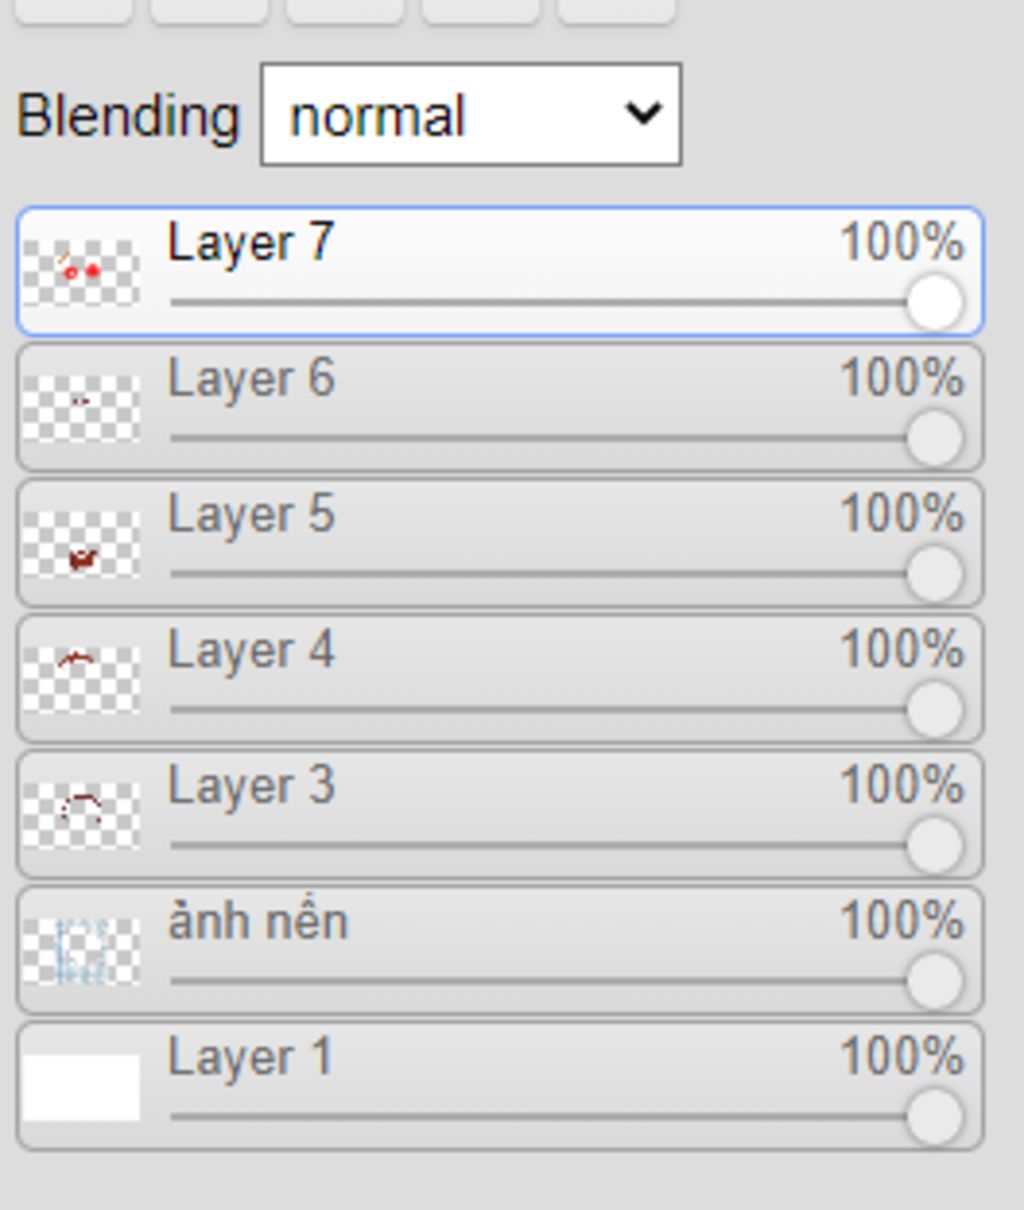Screen dimensions: 1024x1210
Task: Click the Layer 1 opacity slider handle
Action: [x=934, y=1116]
